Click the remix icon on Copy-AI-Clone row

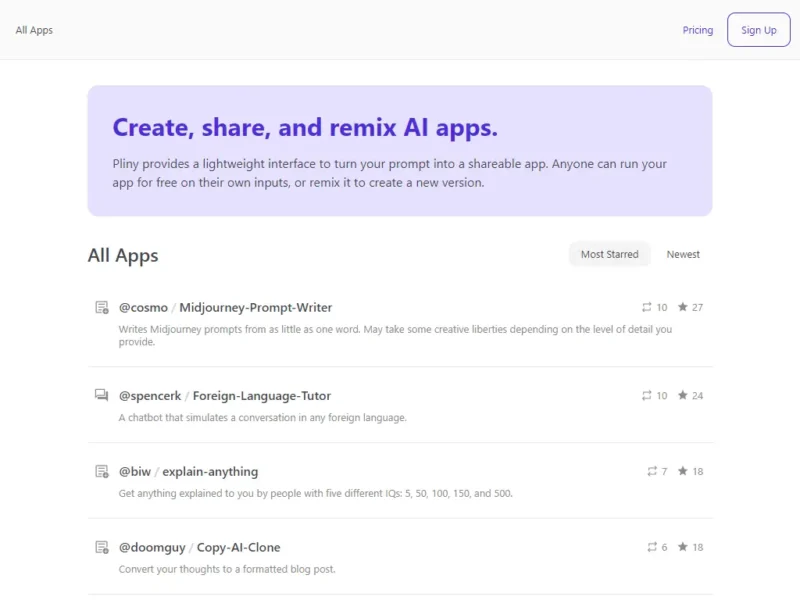coord(652,547)
